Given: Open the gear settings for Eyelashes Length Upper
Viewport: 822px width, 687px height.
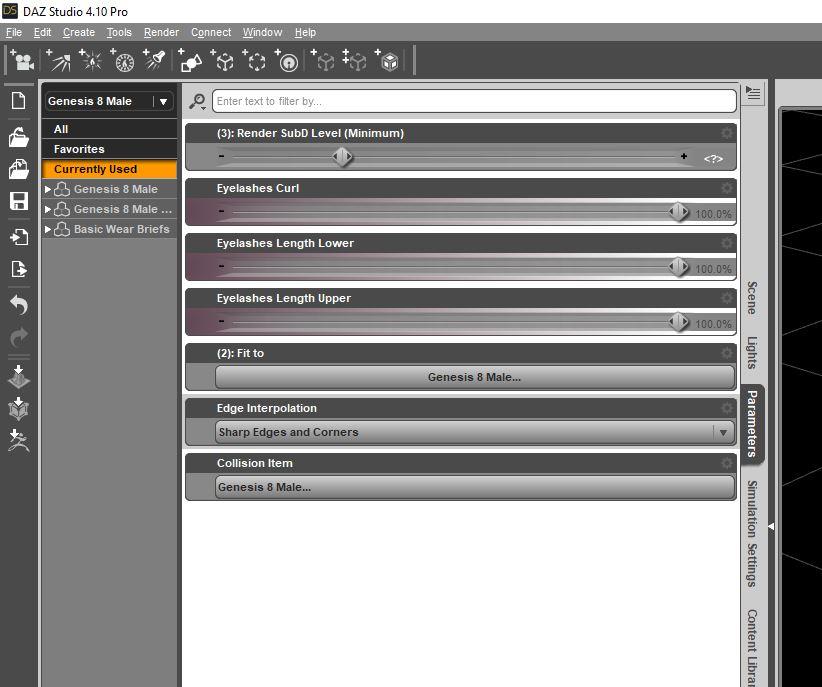Looking at the screenshot, I should point(727,298).
